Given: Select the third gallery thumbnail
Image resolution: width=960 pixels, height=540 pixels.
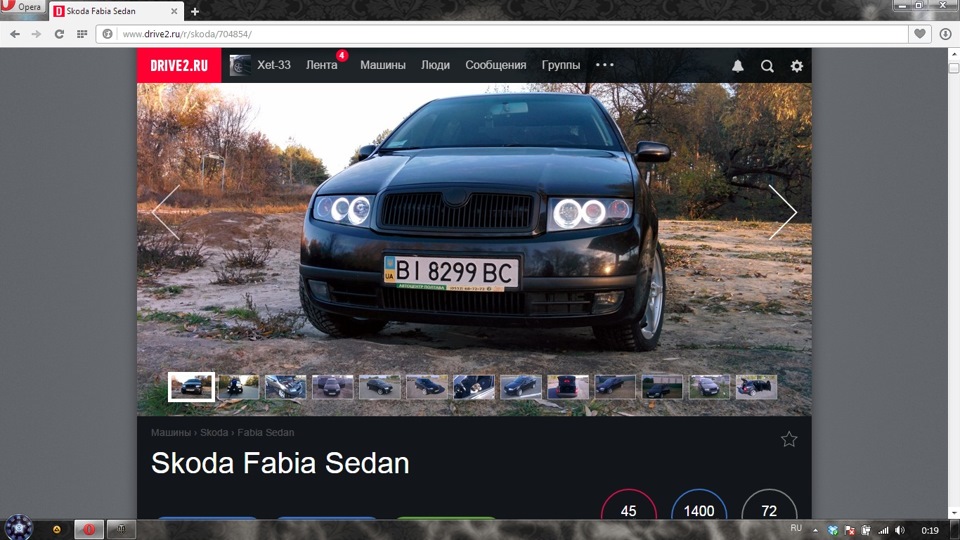Looking at the screenshot, I should pos(286,387).
